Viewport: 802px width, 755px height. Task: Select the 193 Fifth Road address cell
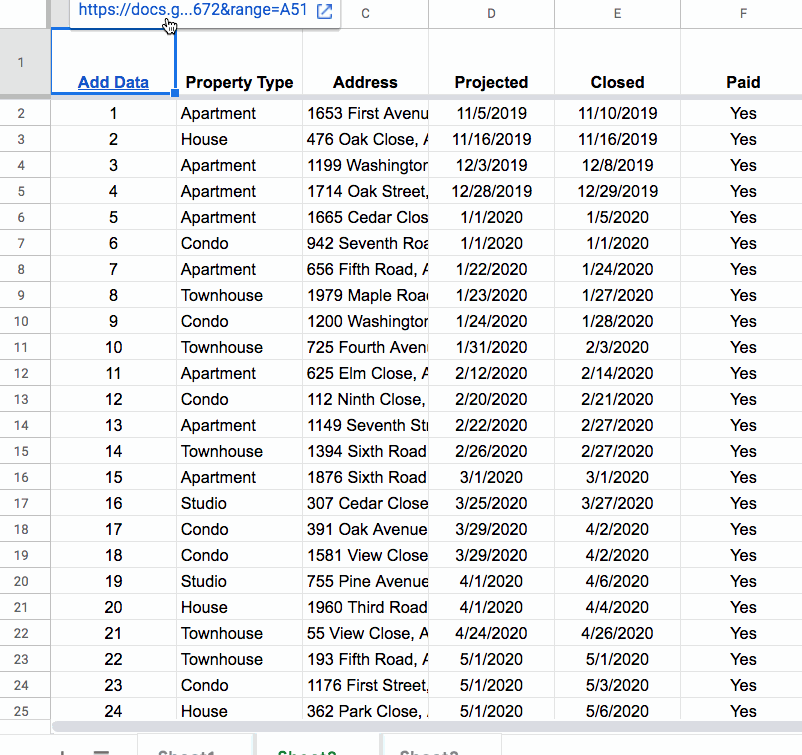pos(365,659)
